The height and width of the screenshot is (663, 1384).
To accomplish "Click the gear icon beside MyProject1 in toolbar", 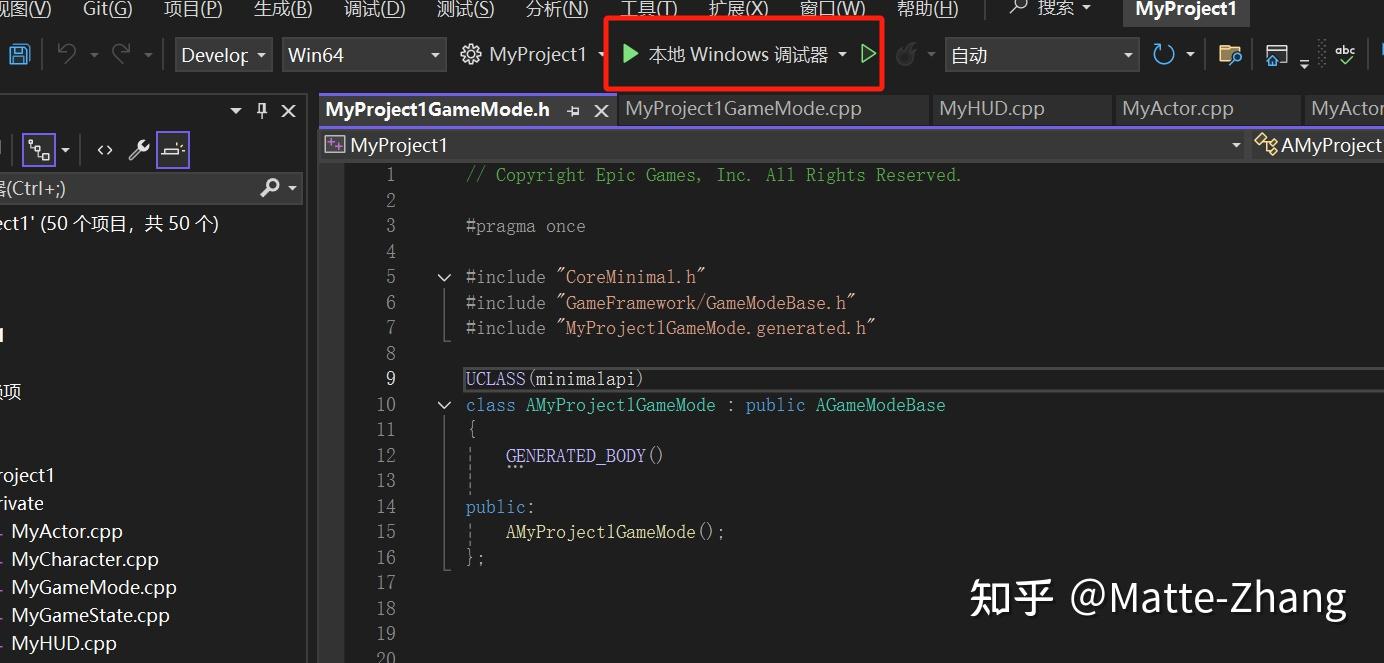I will (x=470, y=54).
